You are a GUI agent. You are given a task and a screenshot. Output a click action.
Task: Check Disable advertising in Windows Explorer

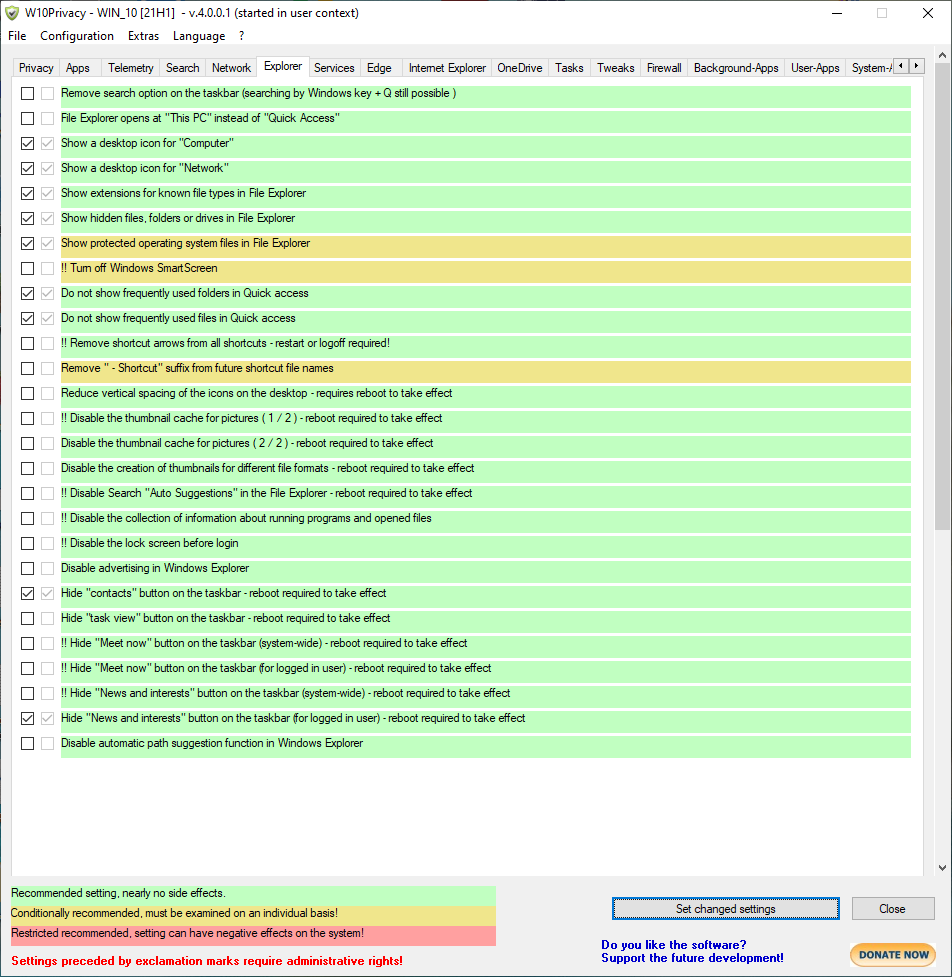click(27, 568)
